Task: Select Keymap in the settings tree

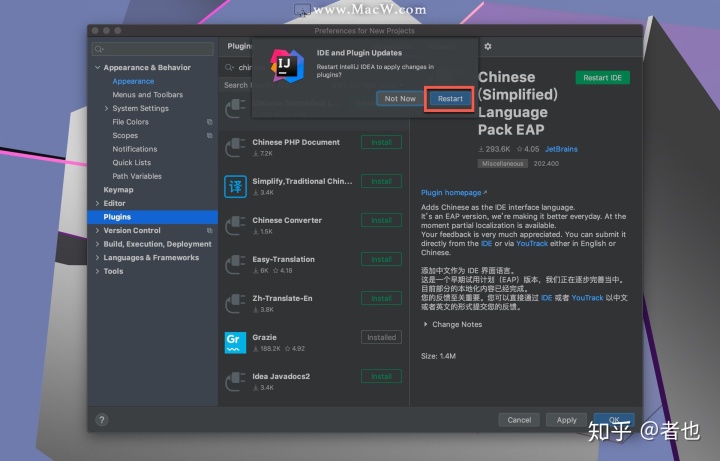Action: pos(118,189)
